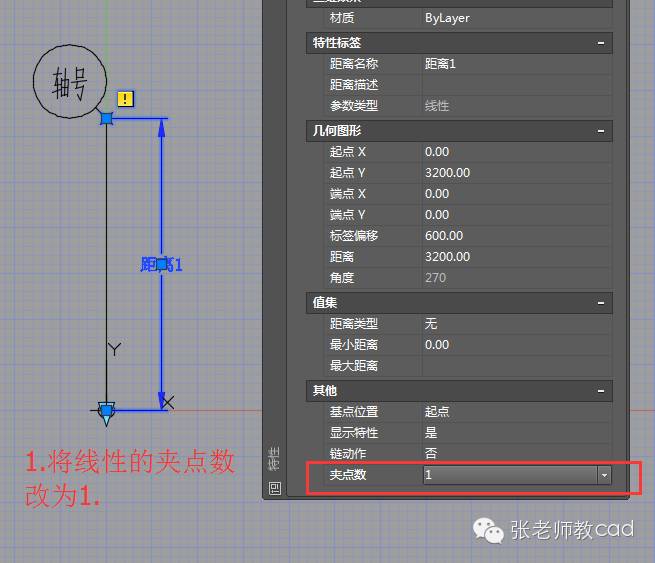The width and height of the screenshot is (655, 563).
Task: Collapse the 值集 section
Action: coord(601,303)
